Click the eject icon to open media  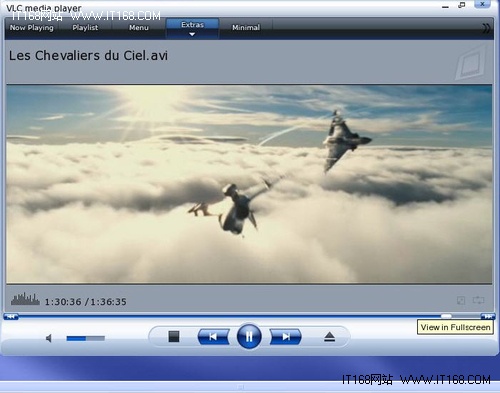[329, 337]
